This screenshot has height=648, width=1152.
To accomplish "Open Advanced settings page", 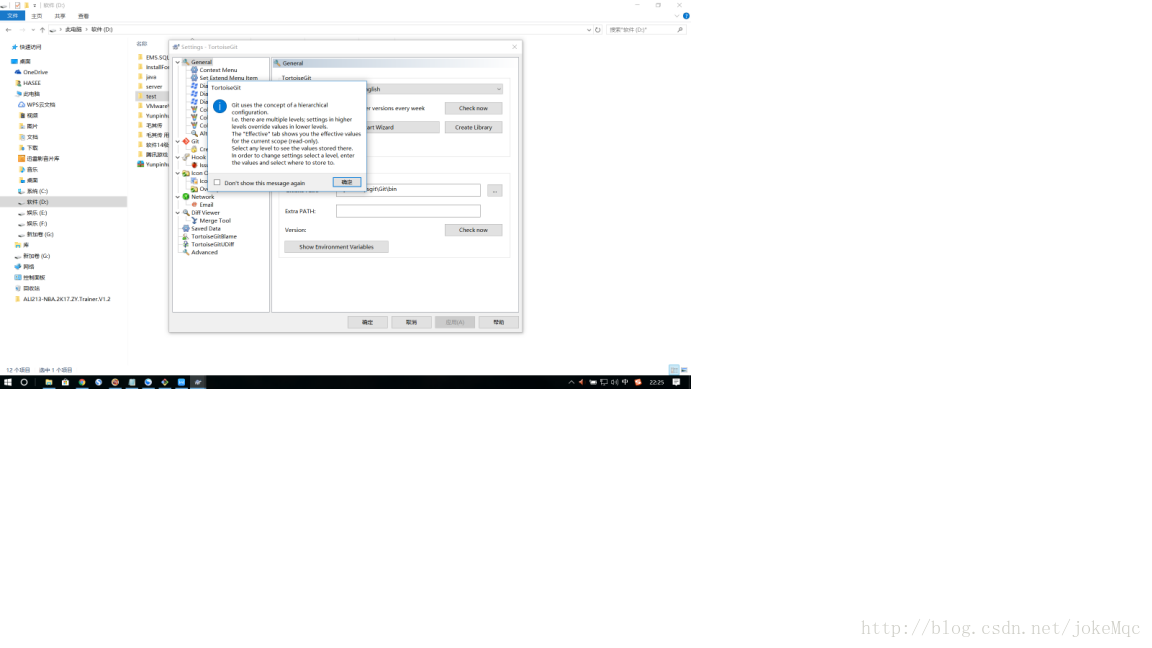I will (x=204, y=253).
